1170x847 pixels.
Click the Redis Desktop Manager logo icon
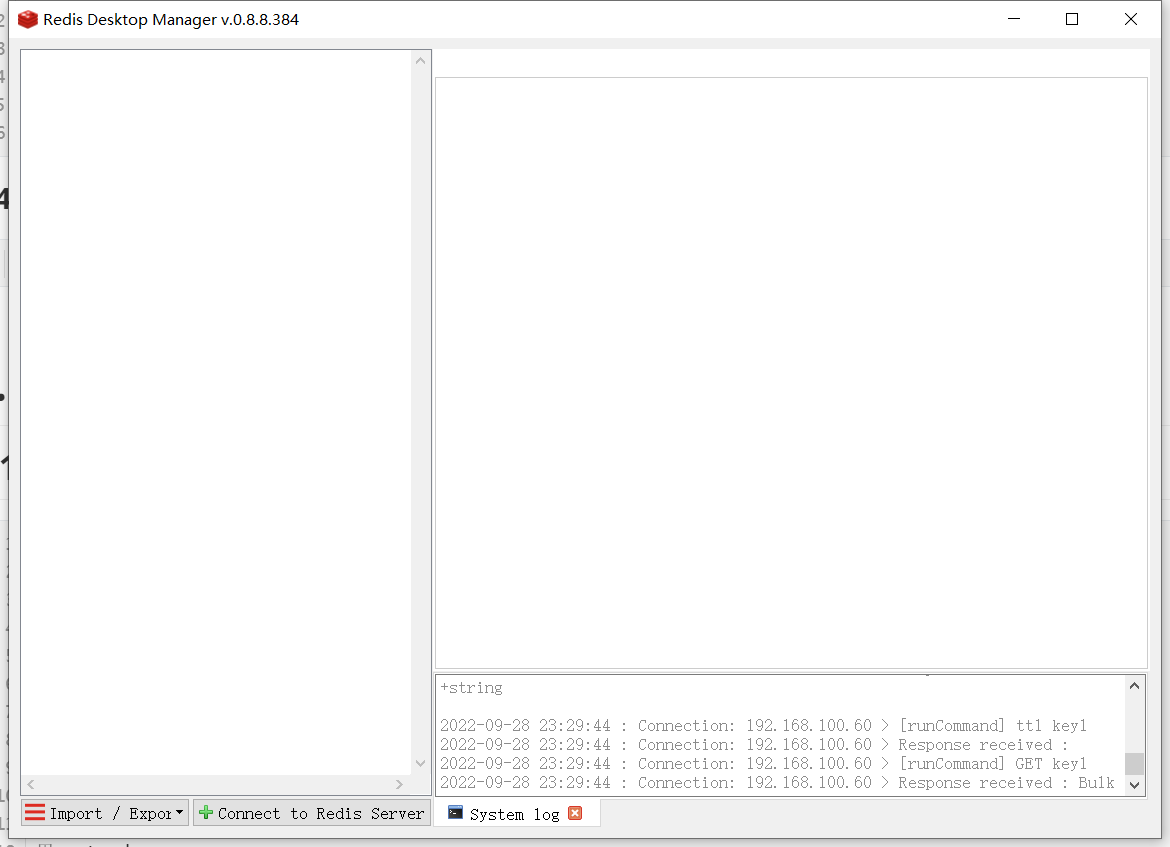pos(28,19)
